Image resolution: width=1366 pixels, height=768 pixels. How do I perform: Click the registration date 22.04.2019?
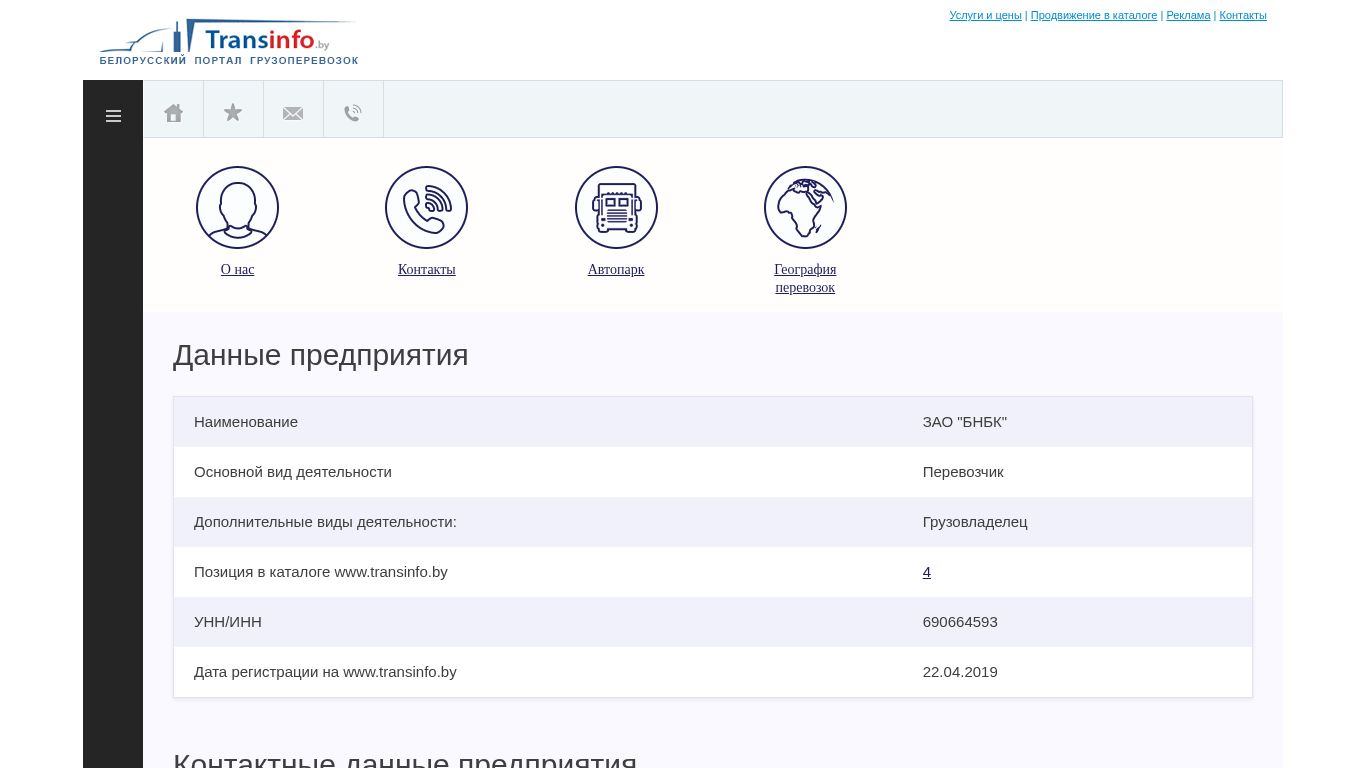coord(960,672)
